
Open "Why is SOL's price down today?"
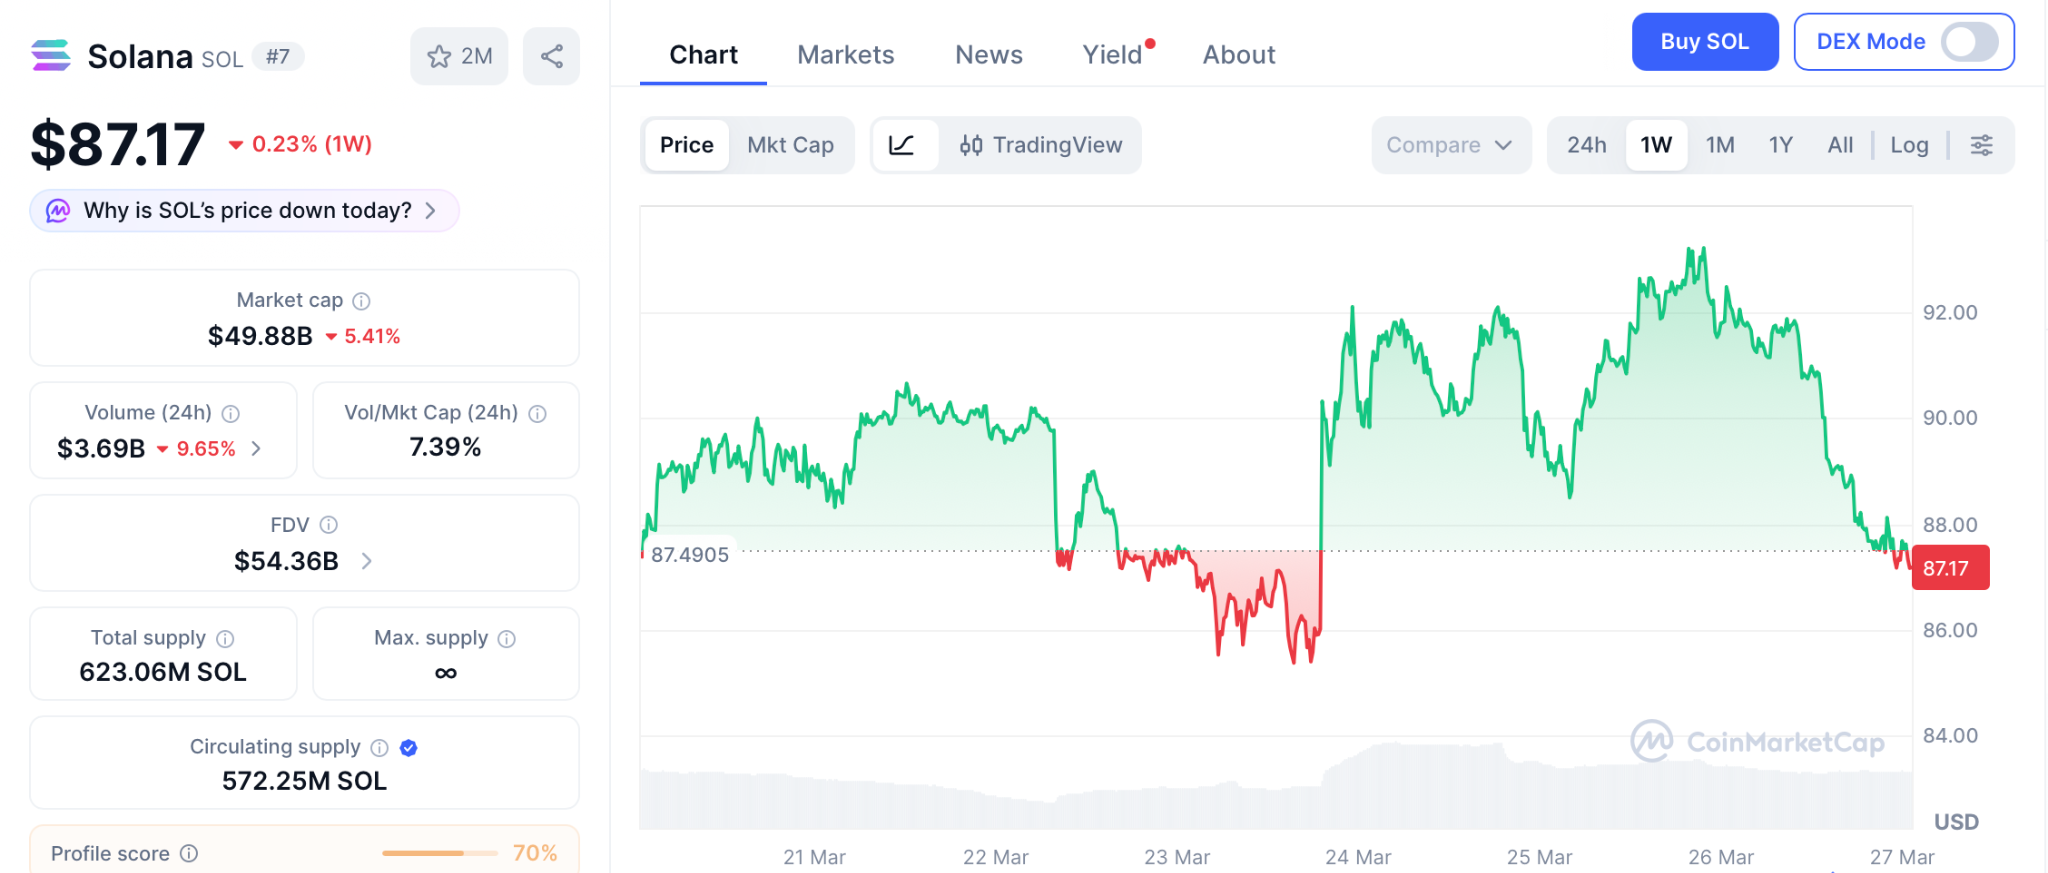click(245, 211)
